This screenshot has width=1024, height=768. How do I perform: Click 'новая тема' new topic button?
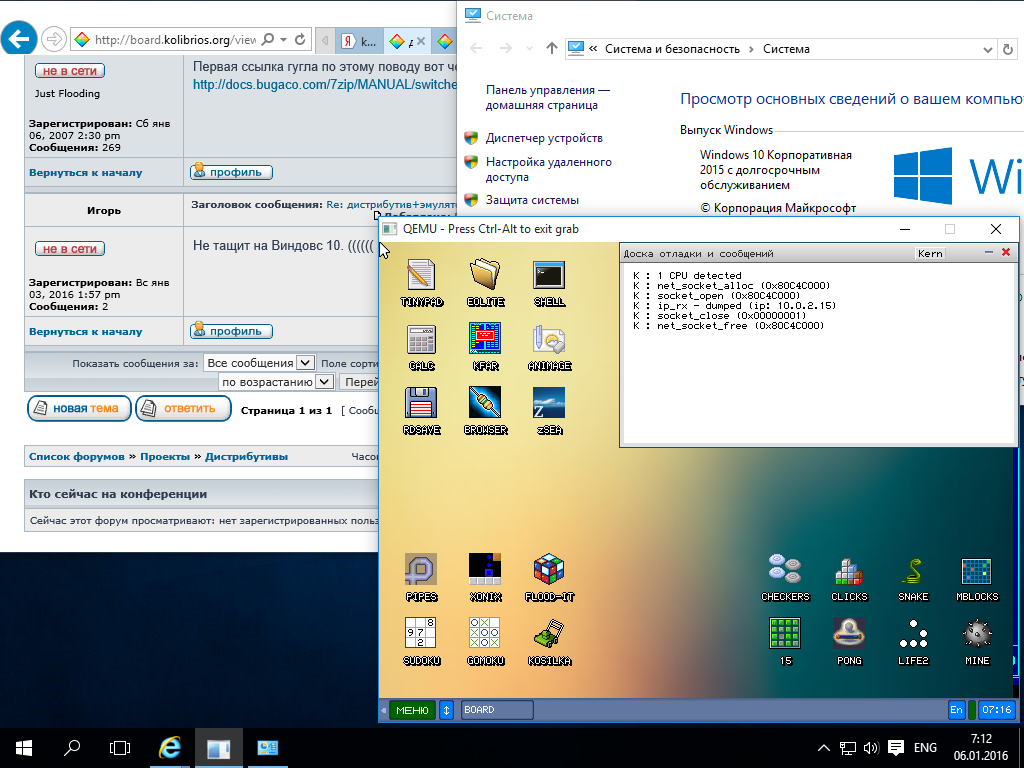[x=79, y=409]
